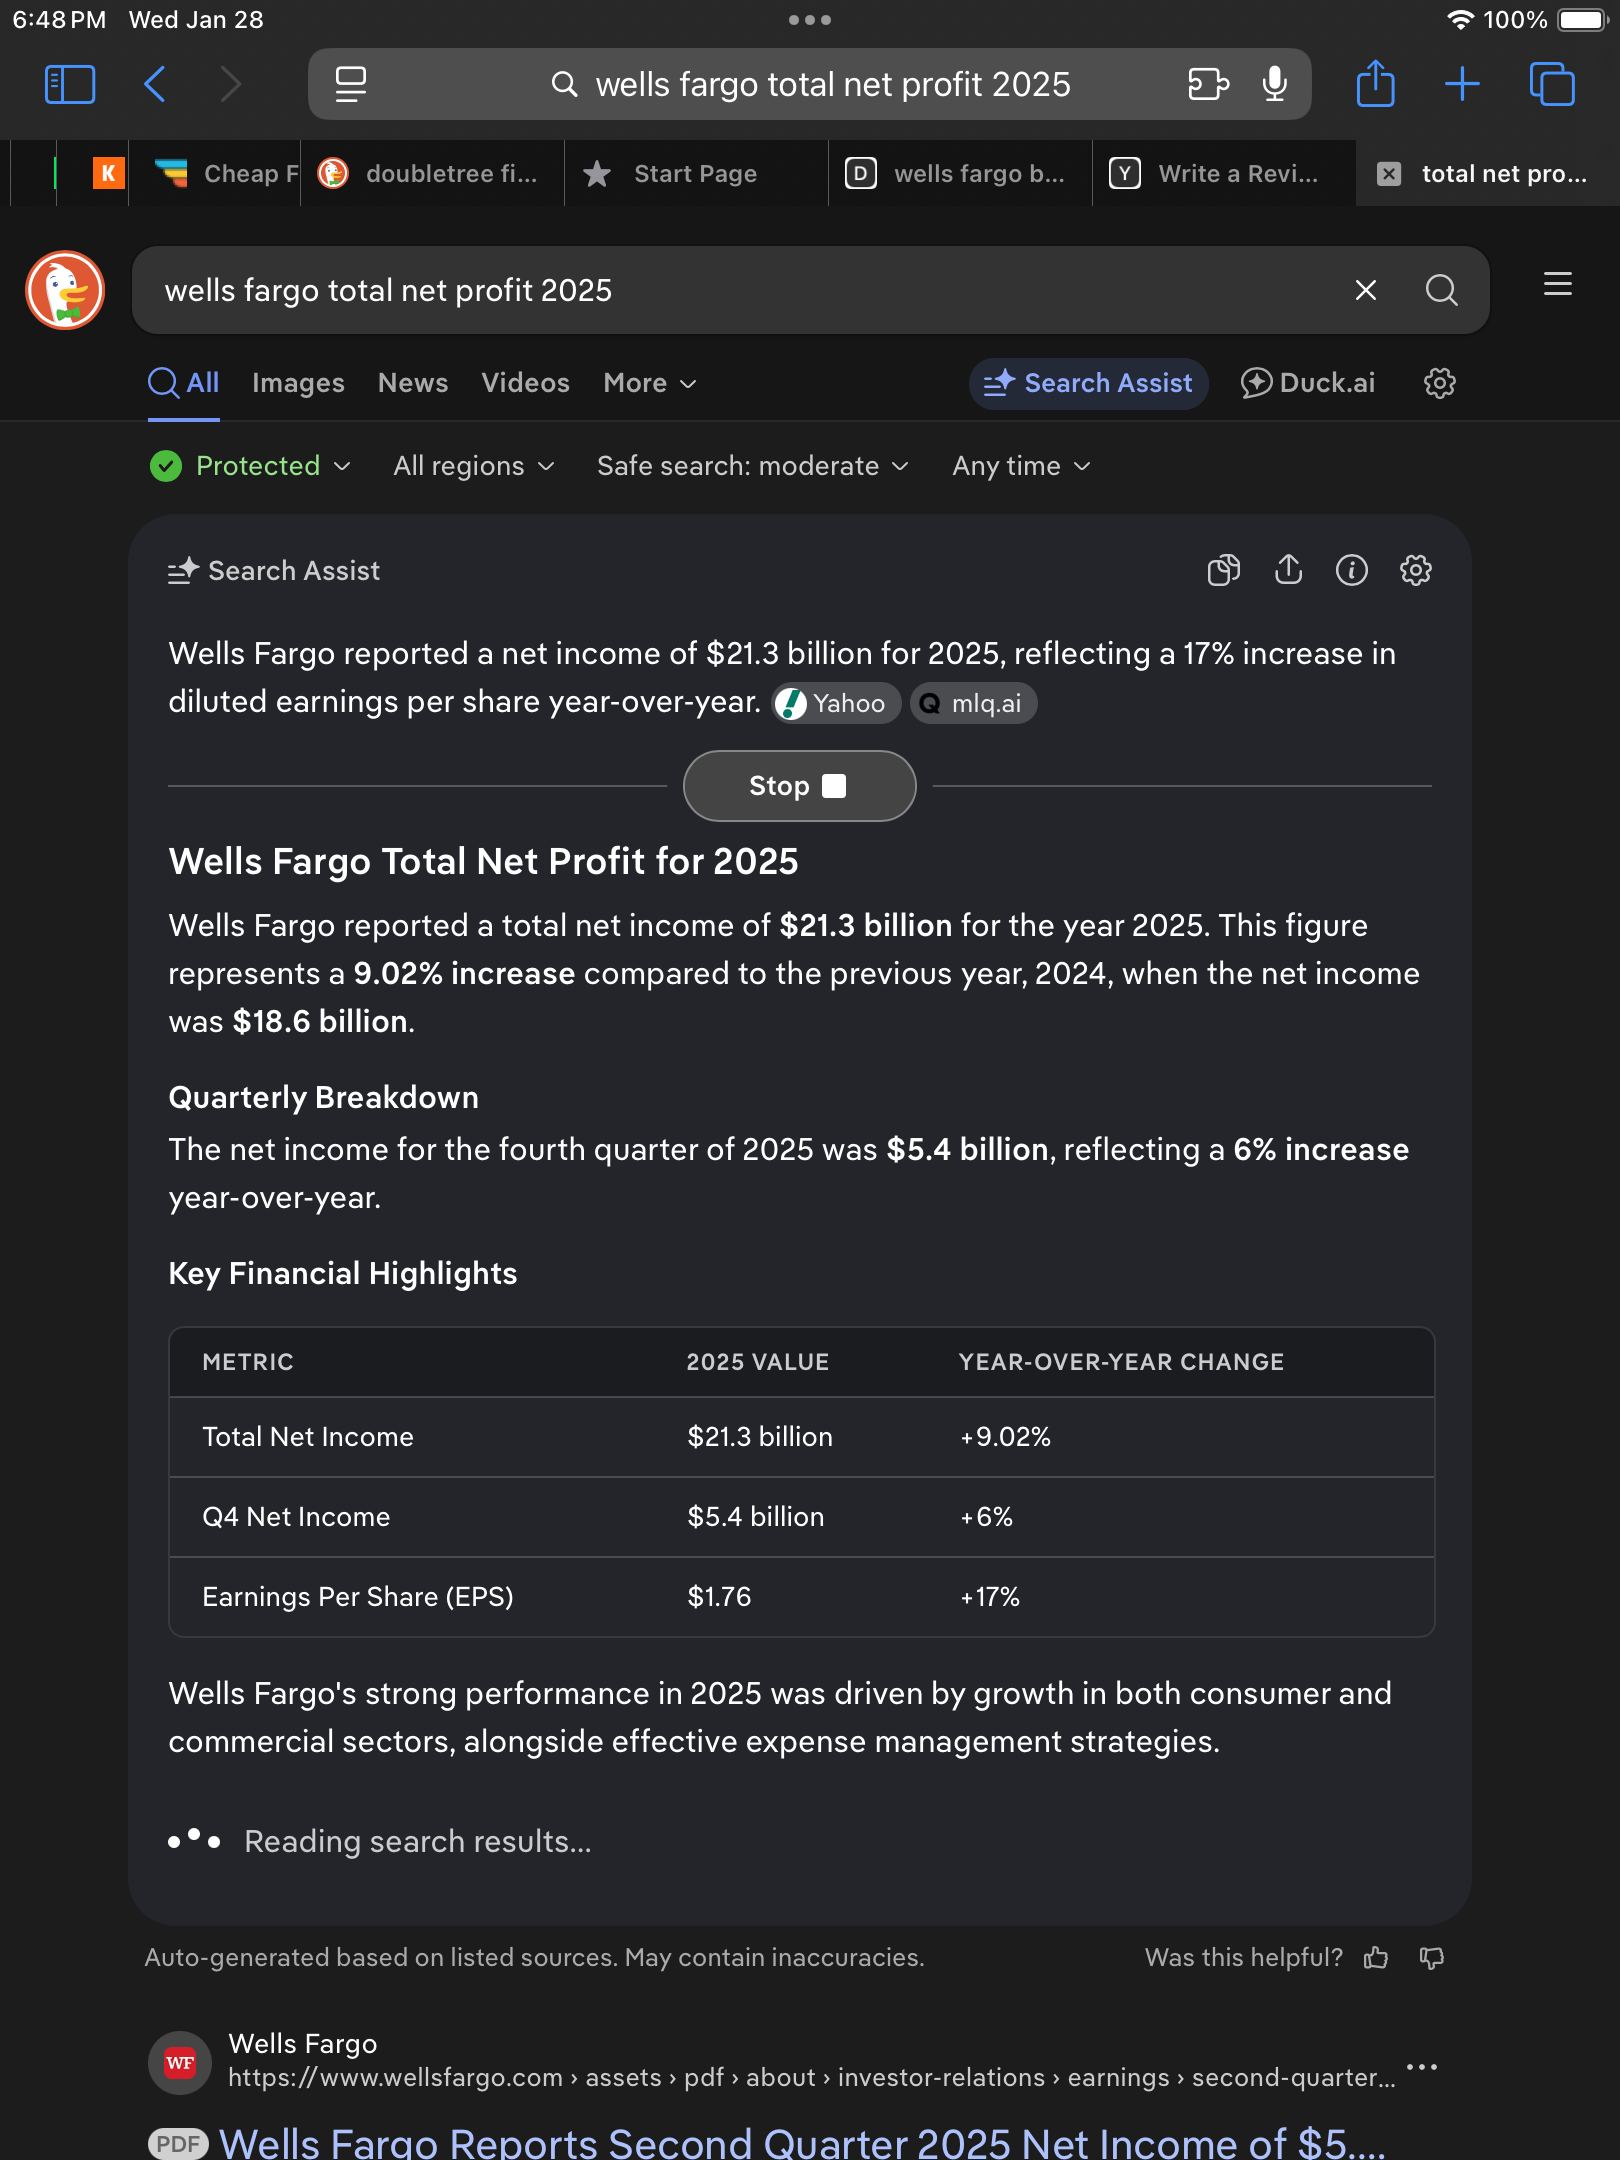Open the All regions dropdown

tap(473, 466)
